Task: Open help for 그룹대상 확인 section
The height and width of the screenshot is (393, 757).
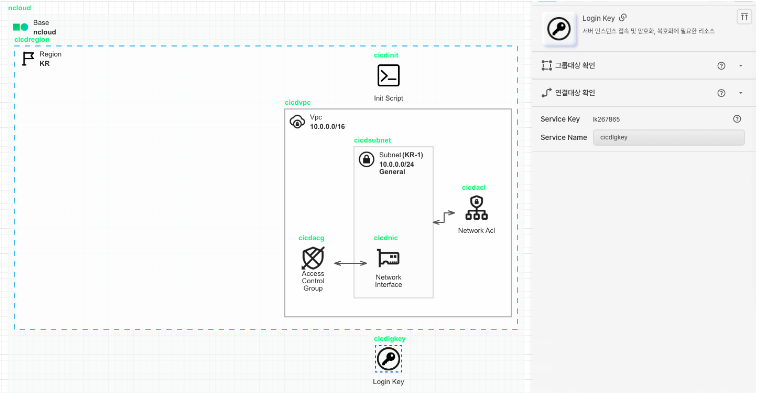Action: 721,66
